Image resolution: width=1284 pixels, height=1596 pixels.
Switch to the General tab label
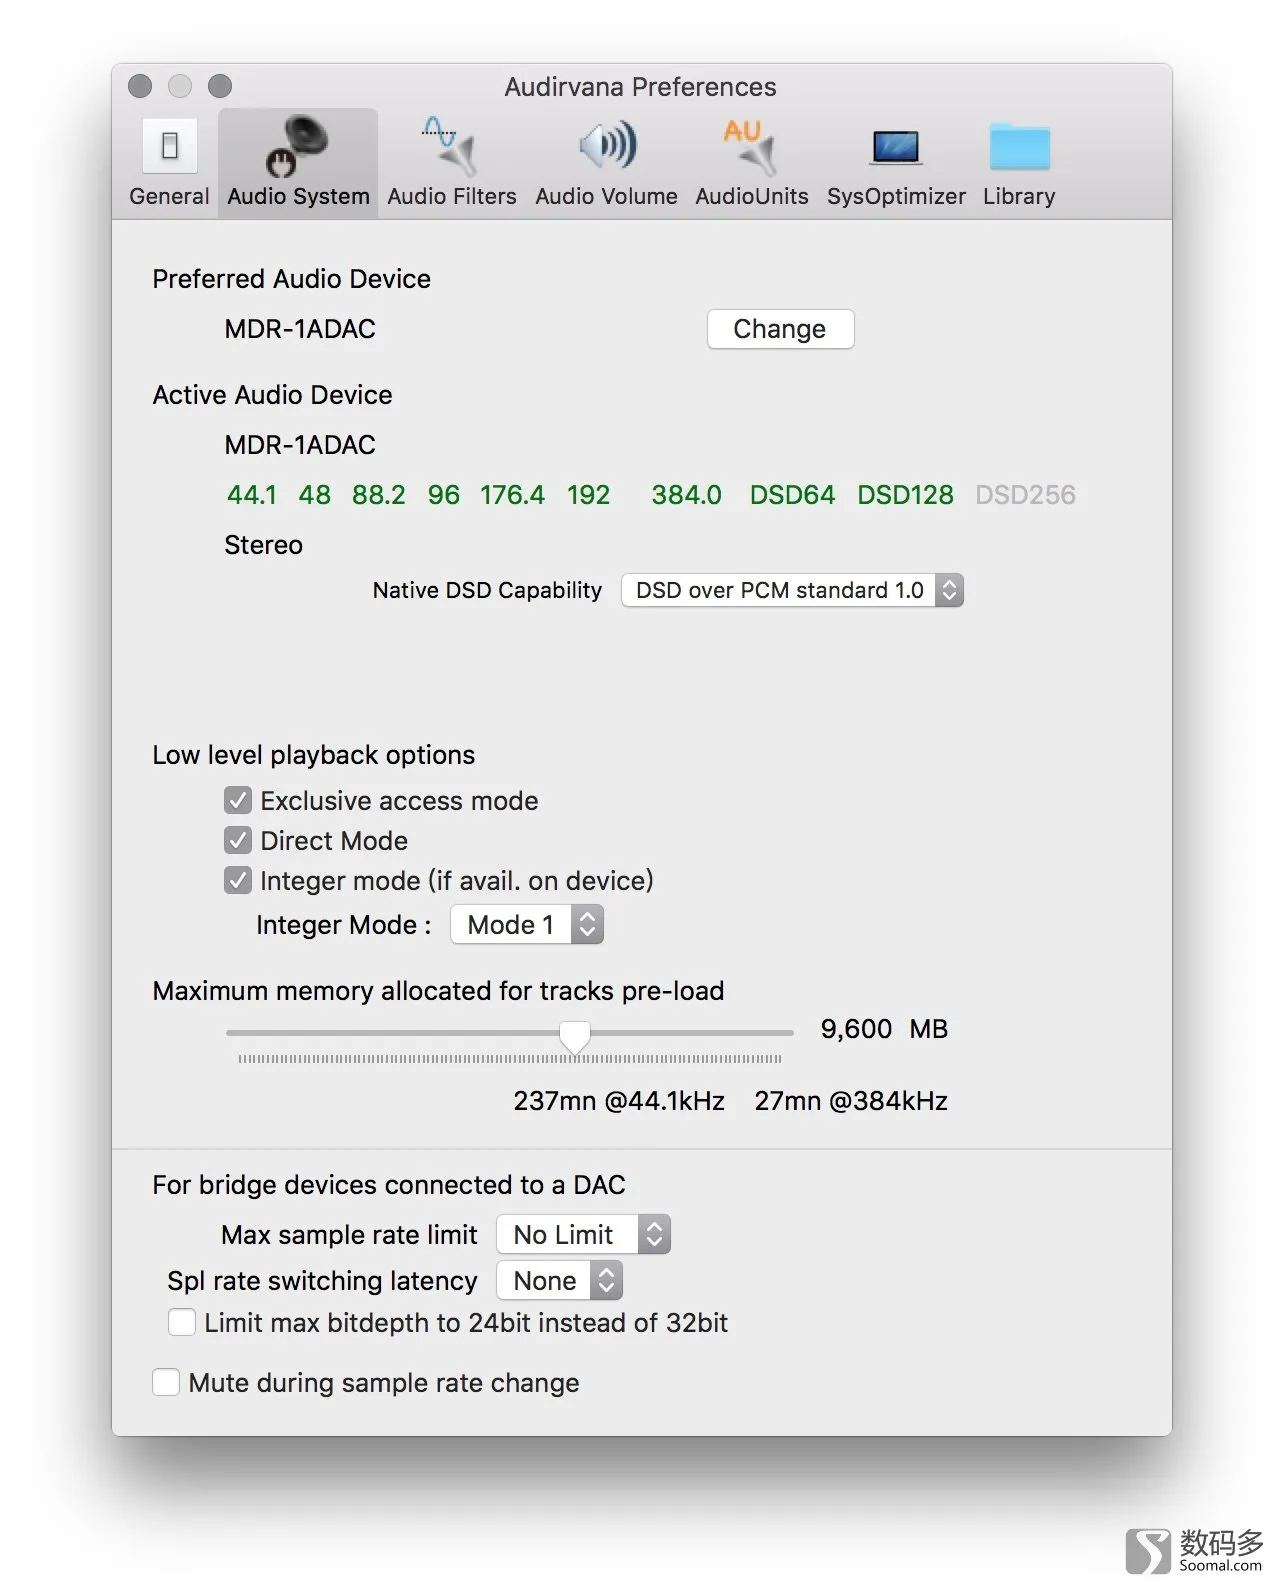pyautogui.click(x=169, y=196)
